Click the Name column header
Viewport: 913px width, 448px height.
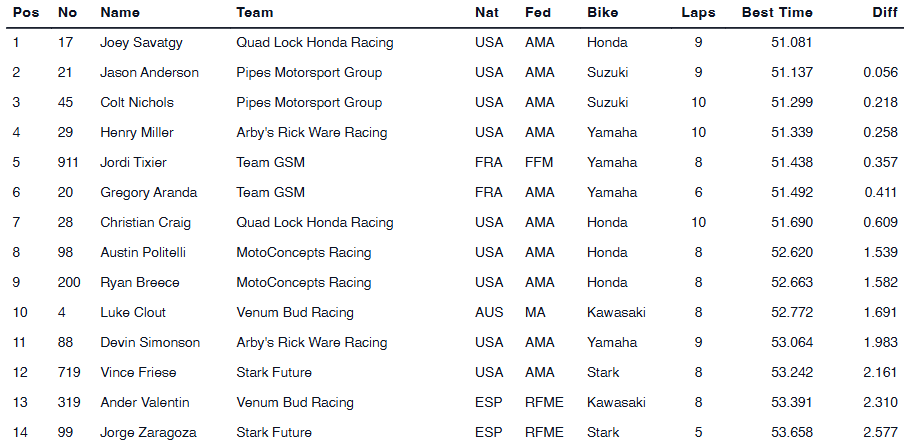pos(120,13)
